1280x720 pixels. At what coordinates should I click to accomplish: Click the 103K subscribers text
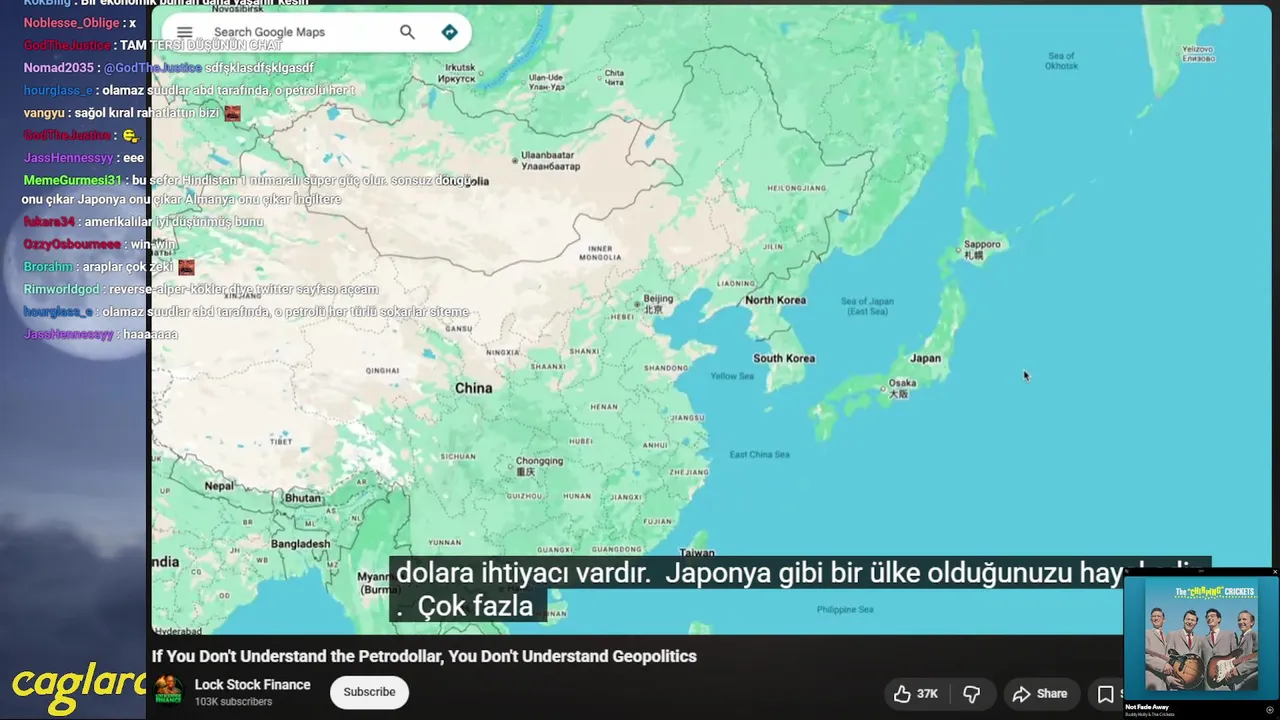[x=233, y=702]
